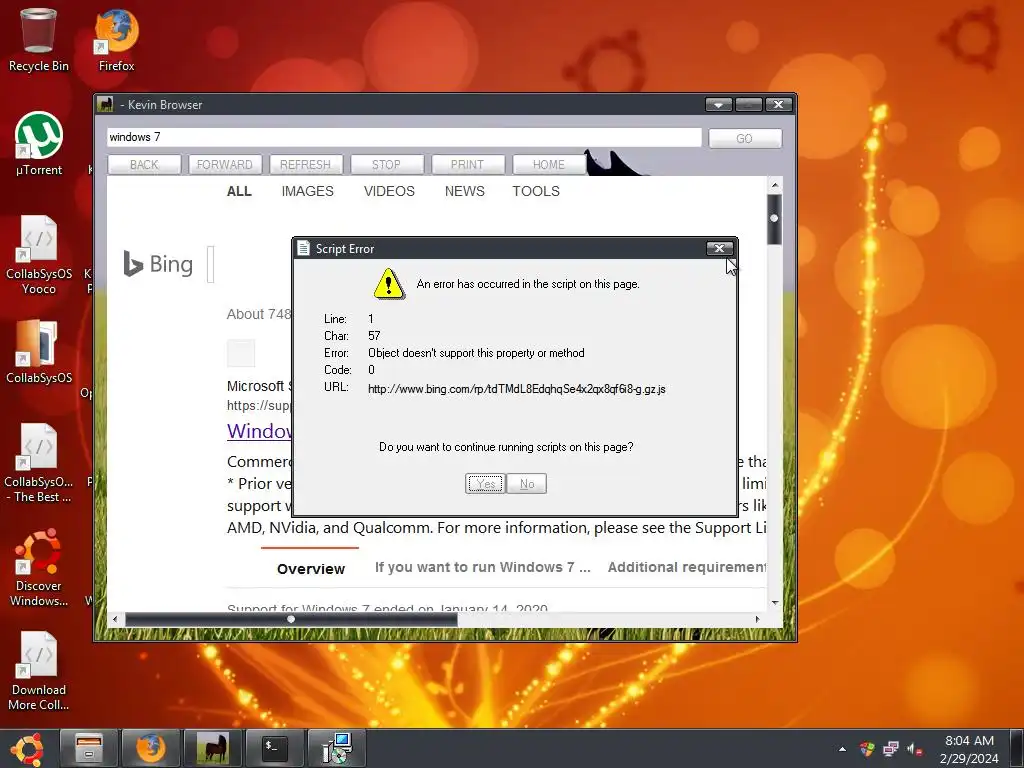The height and width of the screenshot is (768, 1024).
Task: Select the ALL search tab
Action: click(x=239, y=191)
